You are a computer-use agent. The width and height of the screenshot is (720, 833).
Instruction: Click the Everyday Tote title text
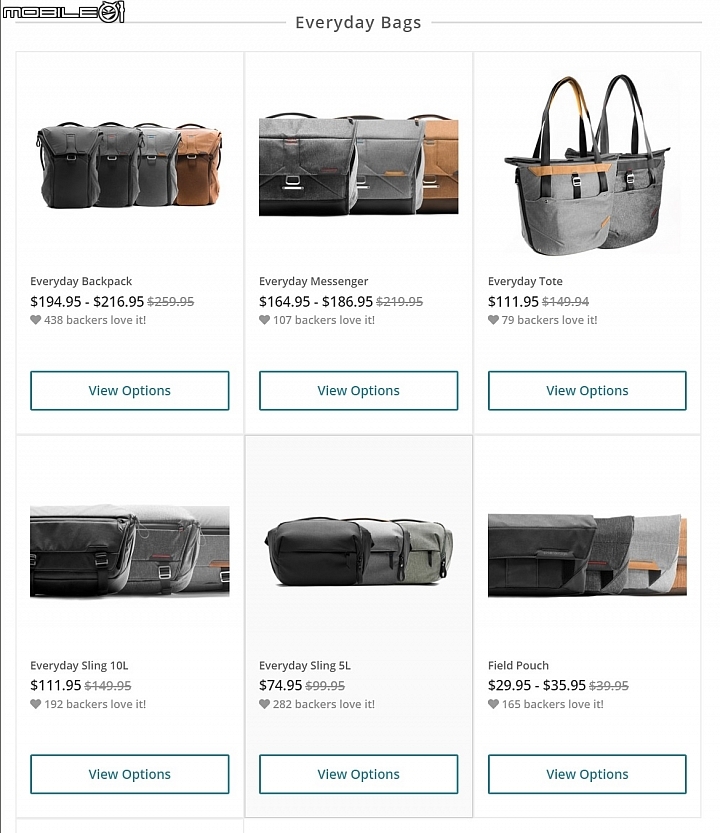click(x=525, y=281)
